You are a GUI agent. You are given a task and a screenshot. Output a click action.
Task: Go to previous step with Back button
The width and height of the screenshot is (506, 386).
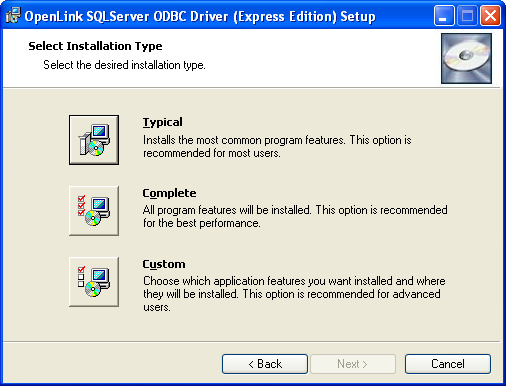coord(265,364)
